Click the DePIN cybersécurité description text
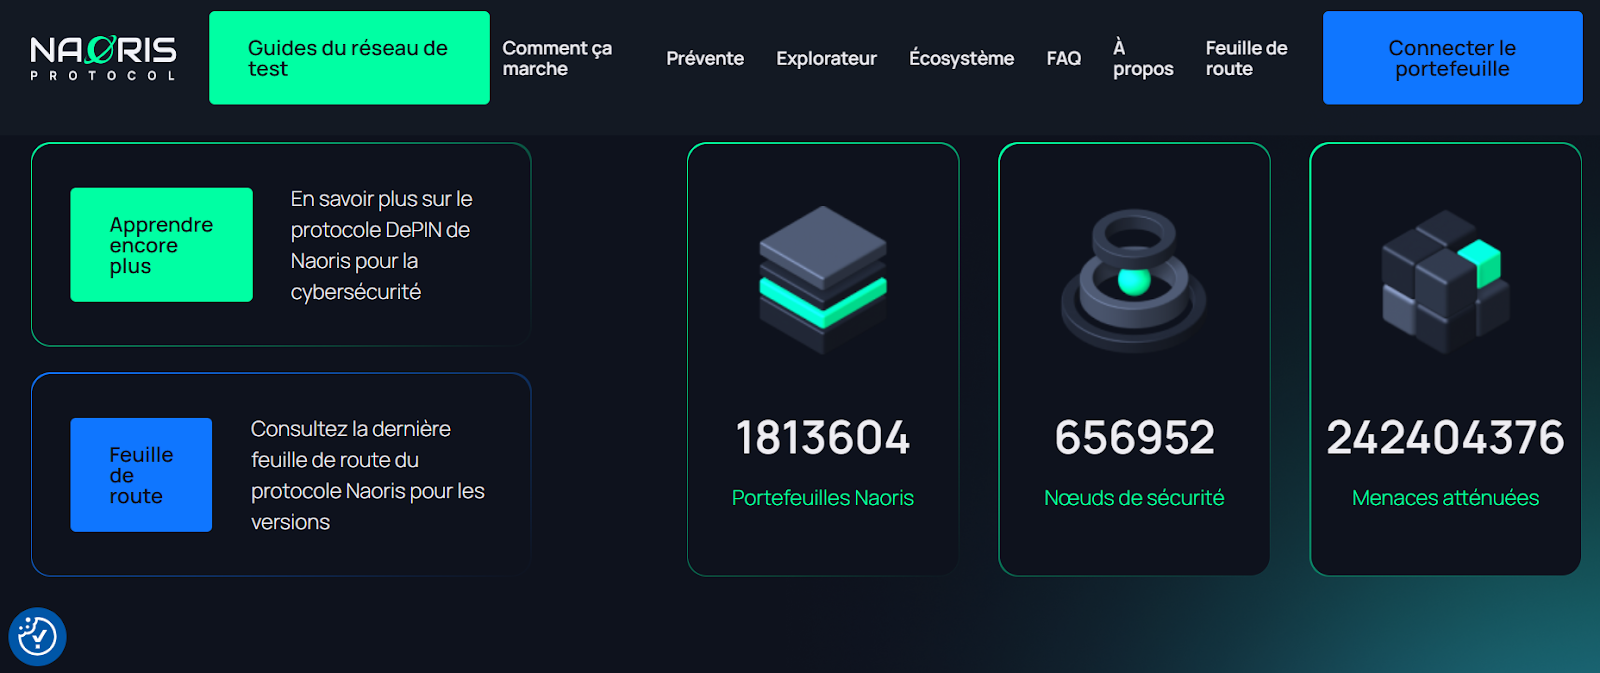Screen dimensions: 1600x673 click(381, 245)
